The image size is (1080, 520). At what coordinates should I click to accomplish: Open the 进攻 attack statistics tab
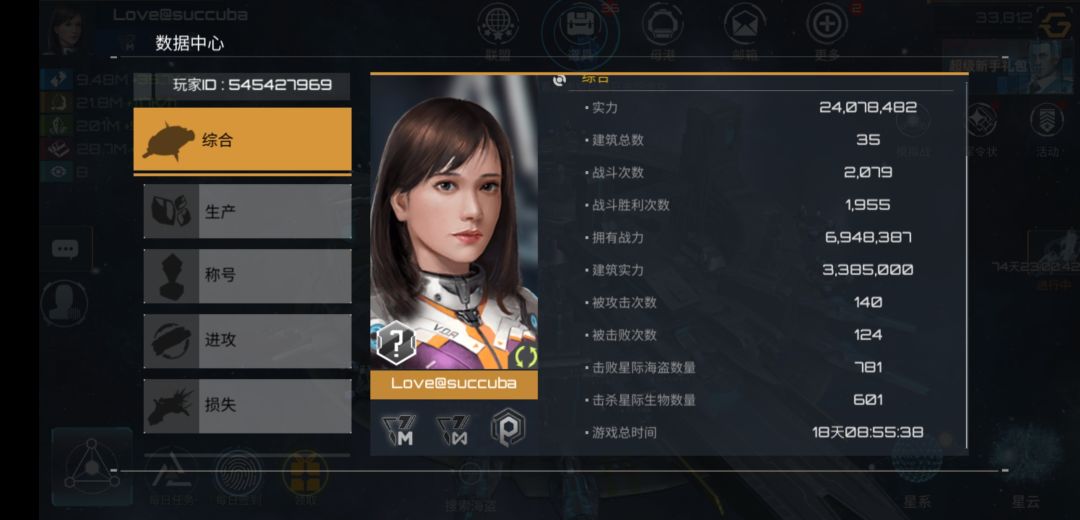(x=247, y=340)
